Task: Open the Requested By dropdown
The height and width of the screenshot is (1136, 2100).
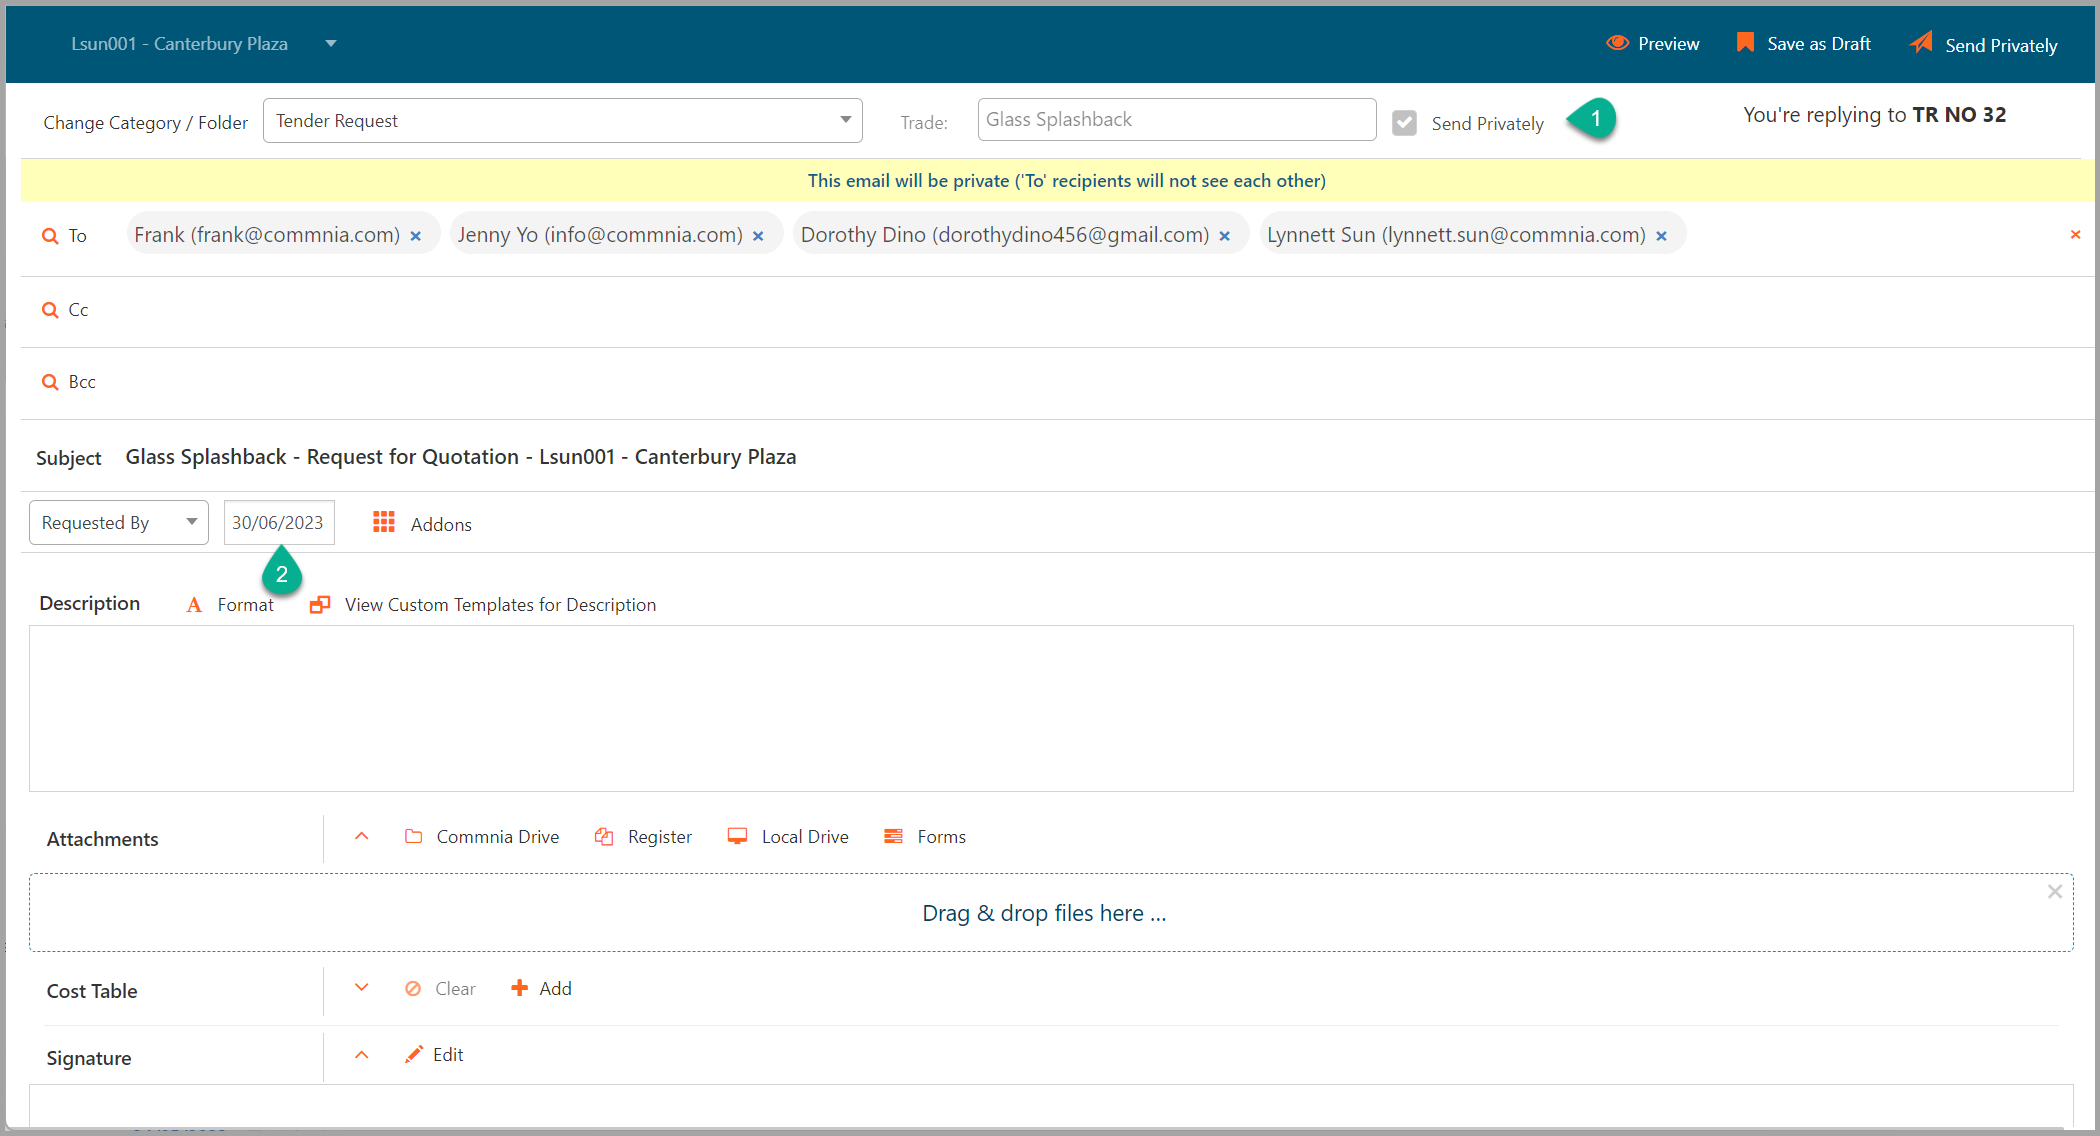Action: point(118,522)
